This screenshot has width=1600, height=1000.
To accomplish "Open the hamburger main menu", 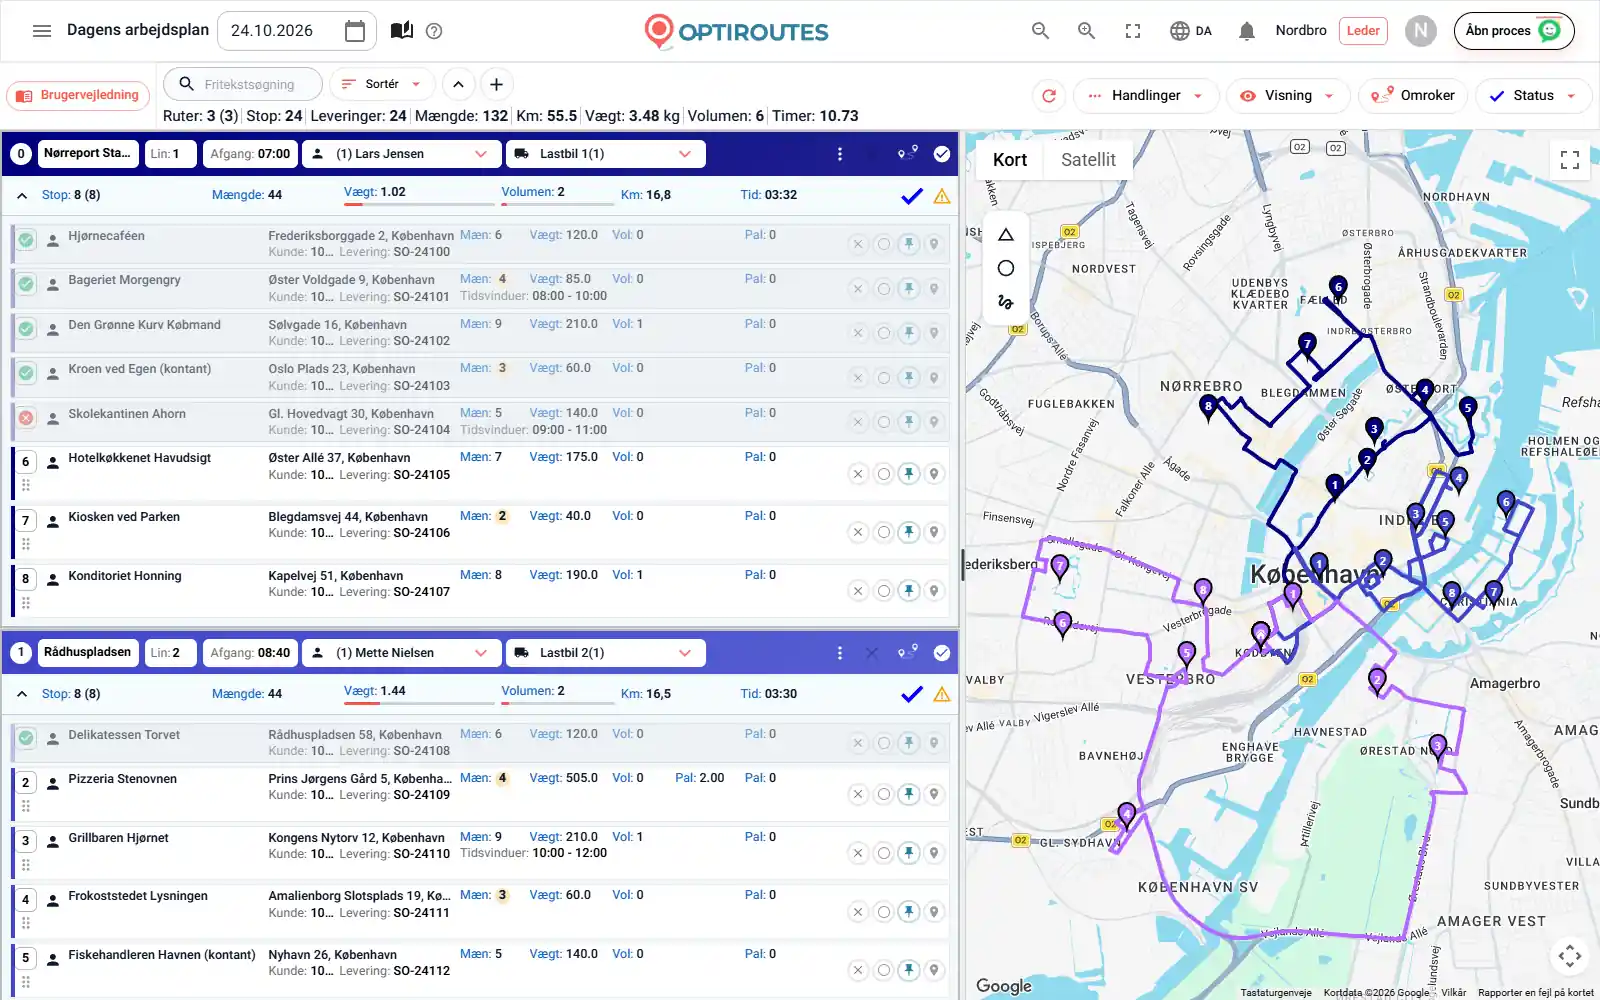I will [42, 31].
